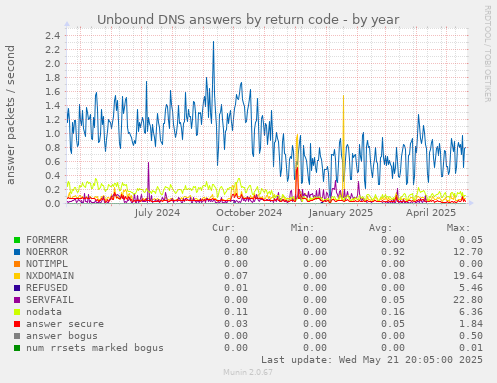Click the NOERROR current value 0.80

(236, 252)
